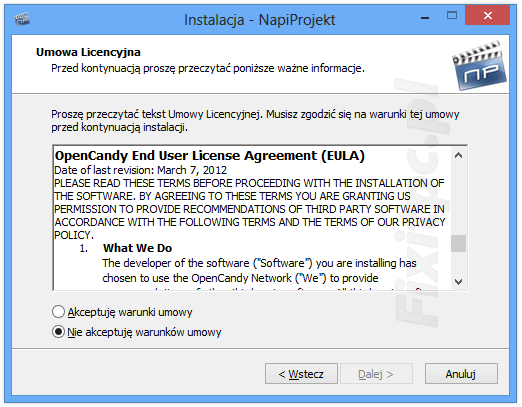Screen dimensions: 522x407
Task: Minimize the NapiProjekt installer window
Action: pos(425,18)
